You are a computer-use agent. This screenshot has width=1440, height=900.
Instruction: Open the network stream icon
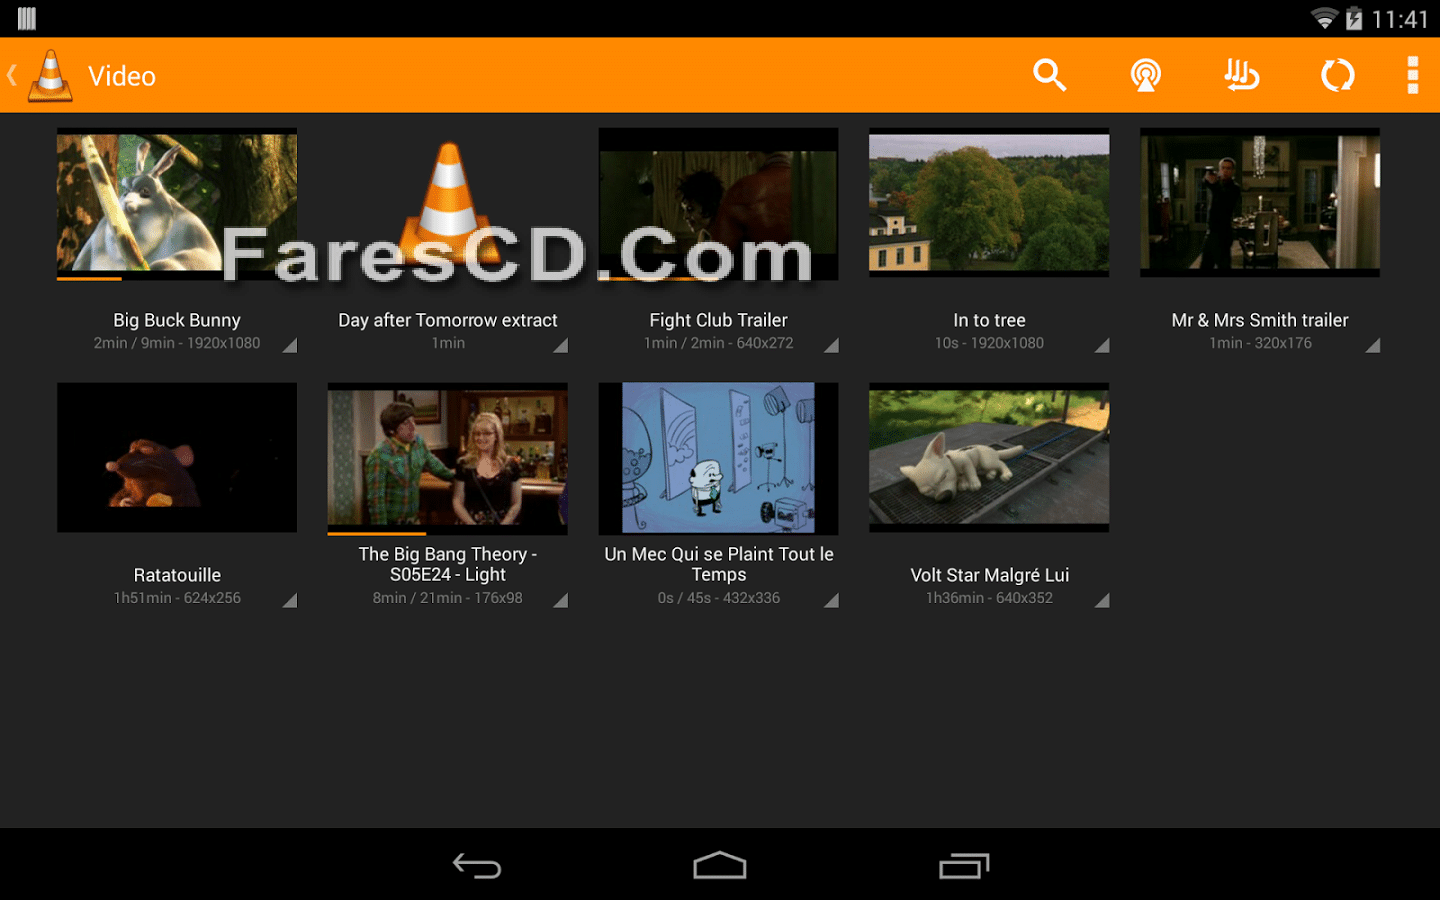coord(1145,75)
